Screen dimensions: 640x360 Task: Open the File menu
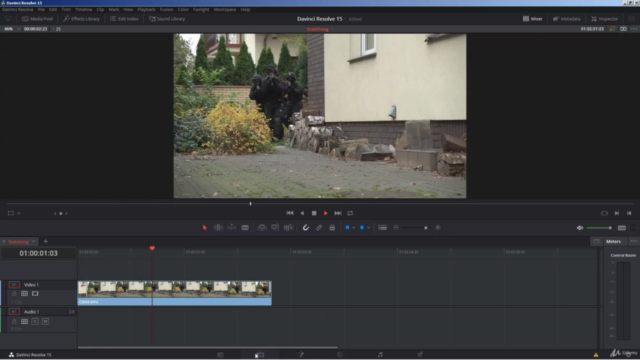click(x=41, y=9)
